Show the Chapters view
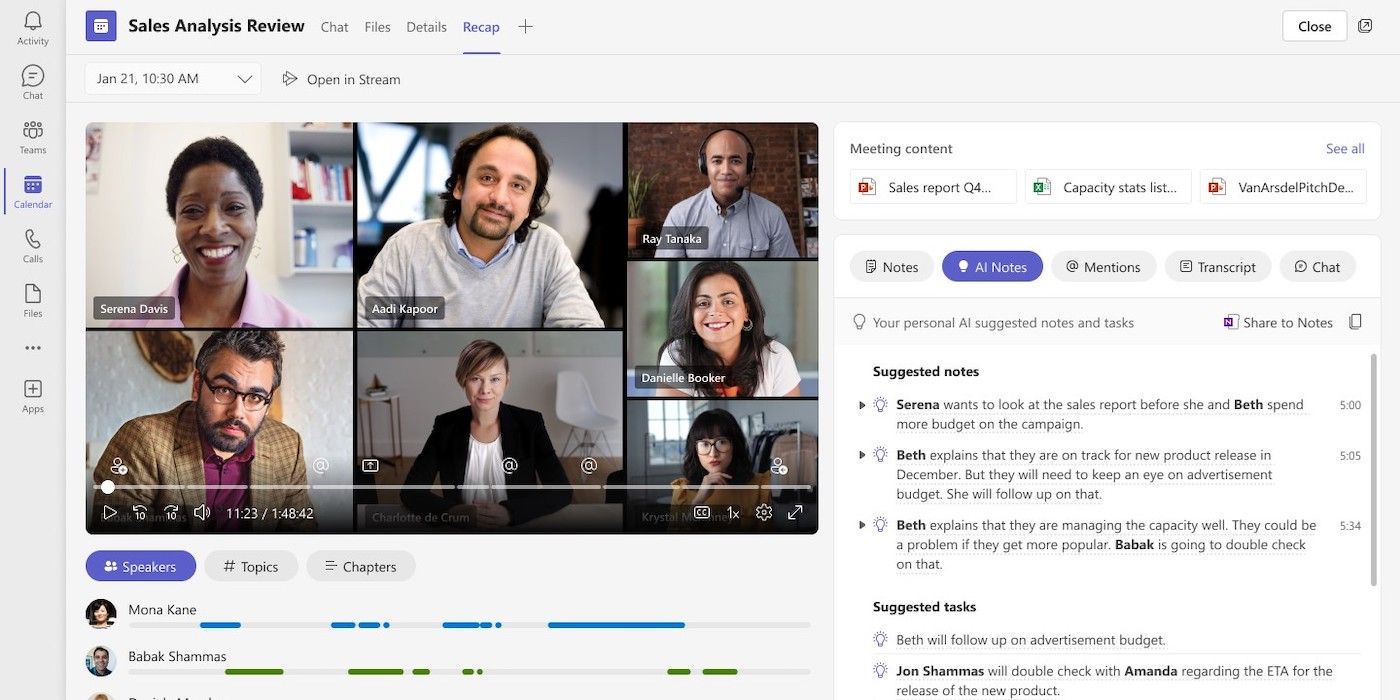This screenshot has height=700, width=1400. coord(361,566)
